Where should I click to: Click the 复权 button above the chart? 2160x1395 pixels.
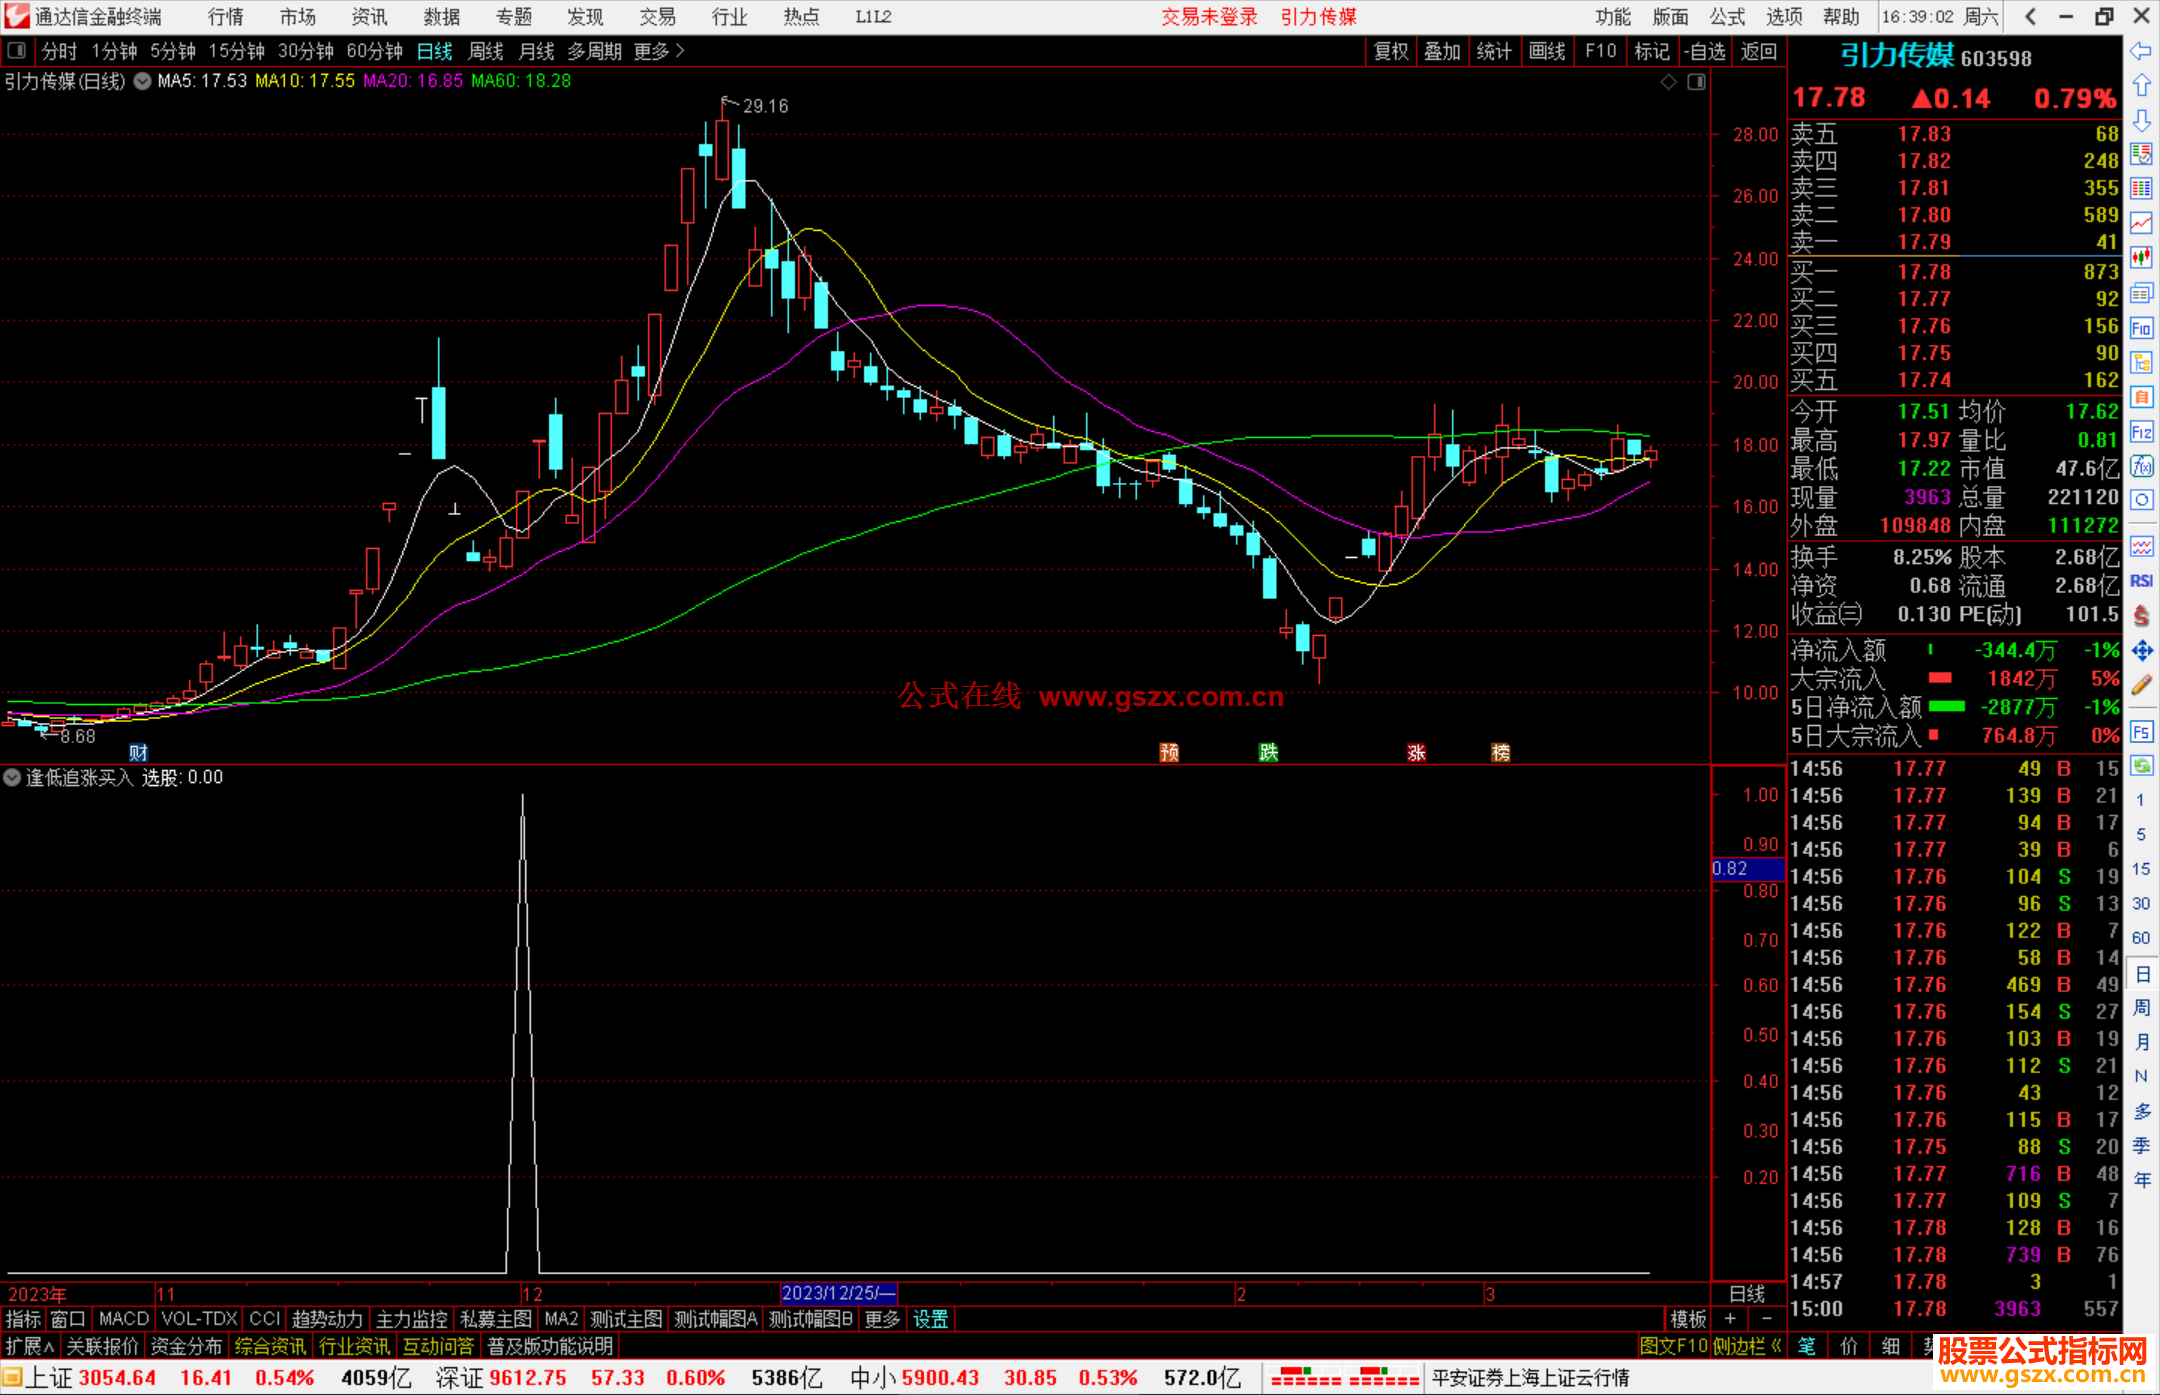tap(1390, 51)
